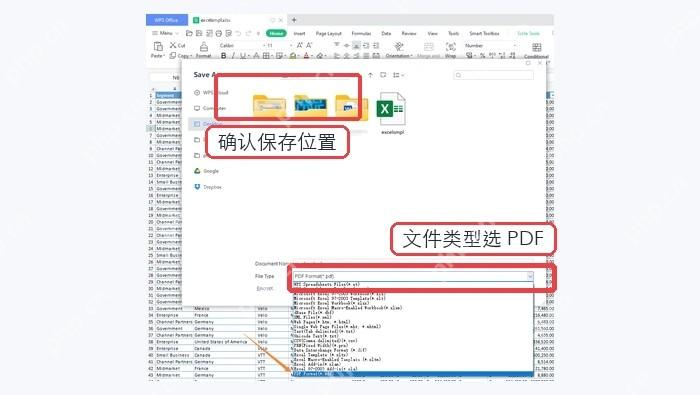Add a new document tab with plus
This screenshot has width=700, height=395.
tap(294, 20)
